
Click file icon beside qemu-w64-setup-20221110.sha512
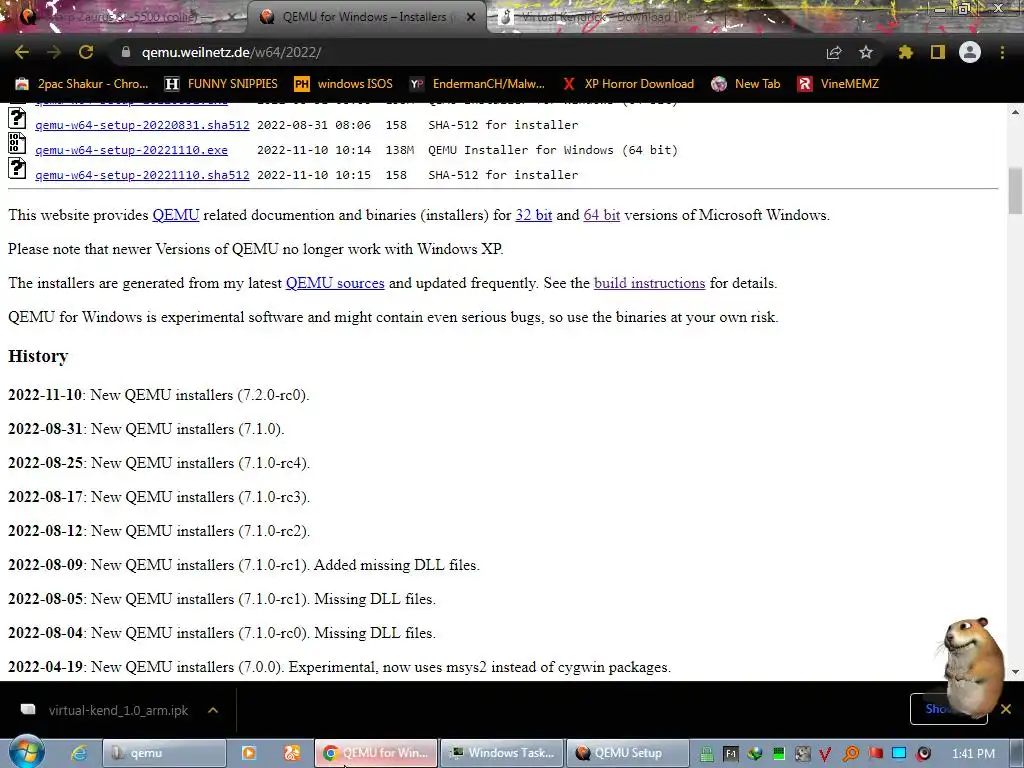click(x=17, y=168)
